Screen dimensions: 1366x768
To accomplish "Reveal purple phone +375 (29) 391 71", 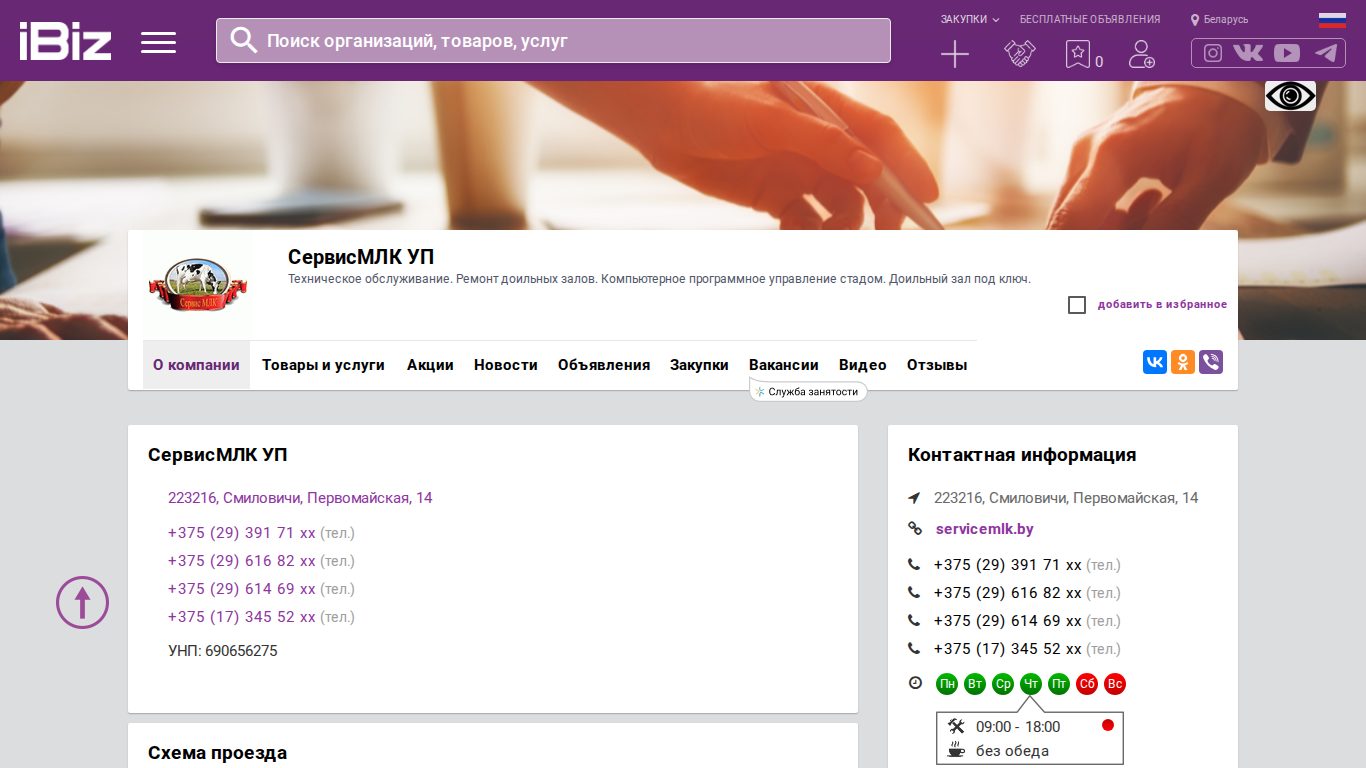I will pos(242,533).
